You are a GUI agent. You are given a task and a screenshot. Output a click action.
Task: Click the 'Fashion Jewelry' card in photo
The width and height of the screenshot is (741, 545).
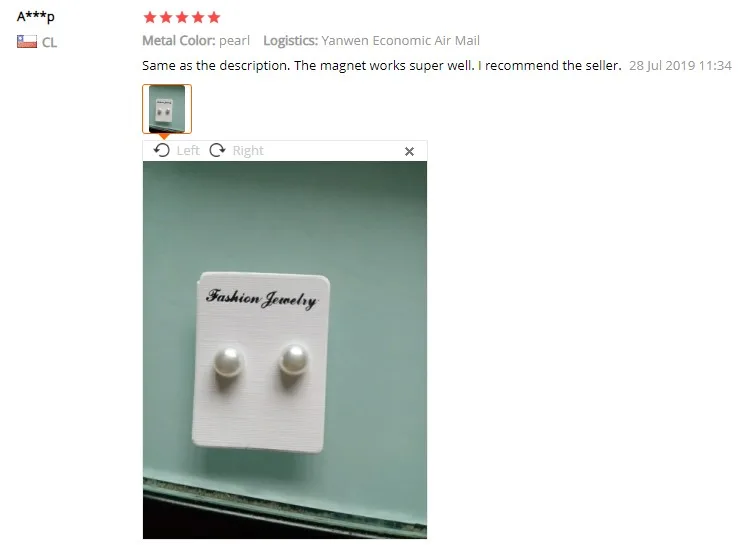point(261,362)
